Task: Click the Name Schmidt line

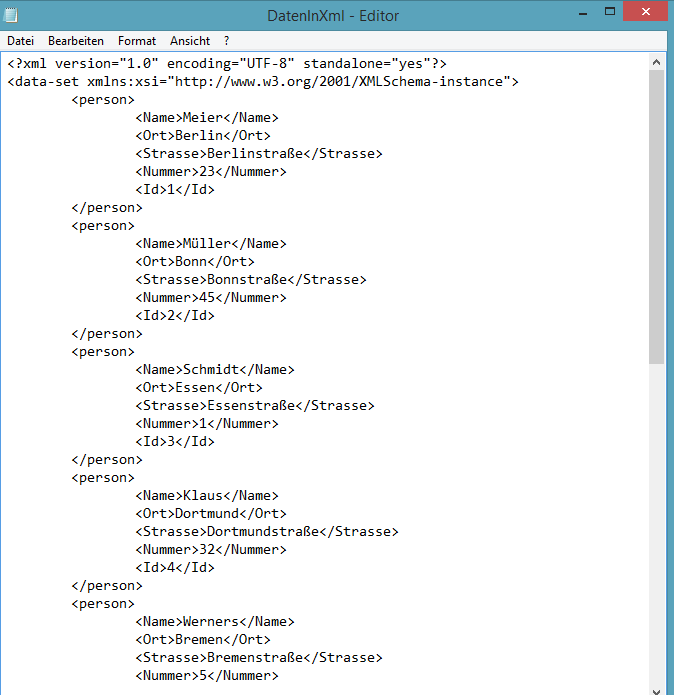Action: (215, 370)
